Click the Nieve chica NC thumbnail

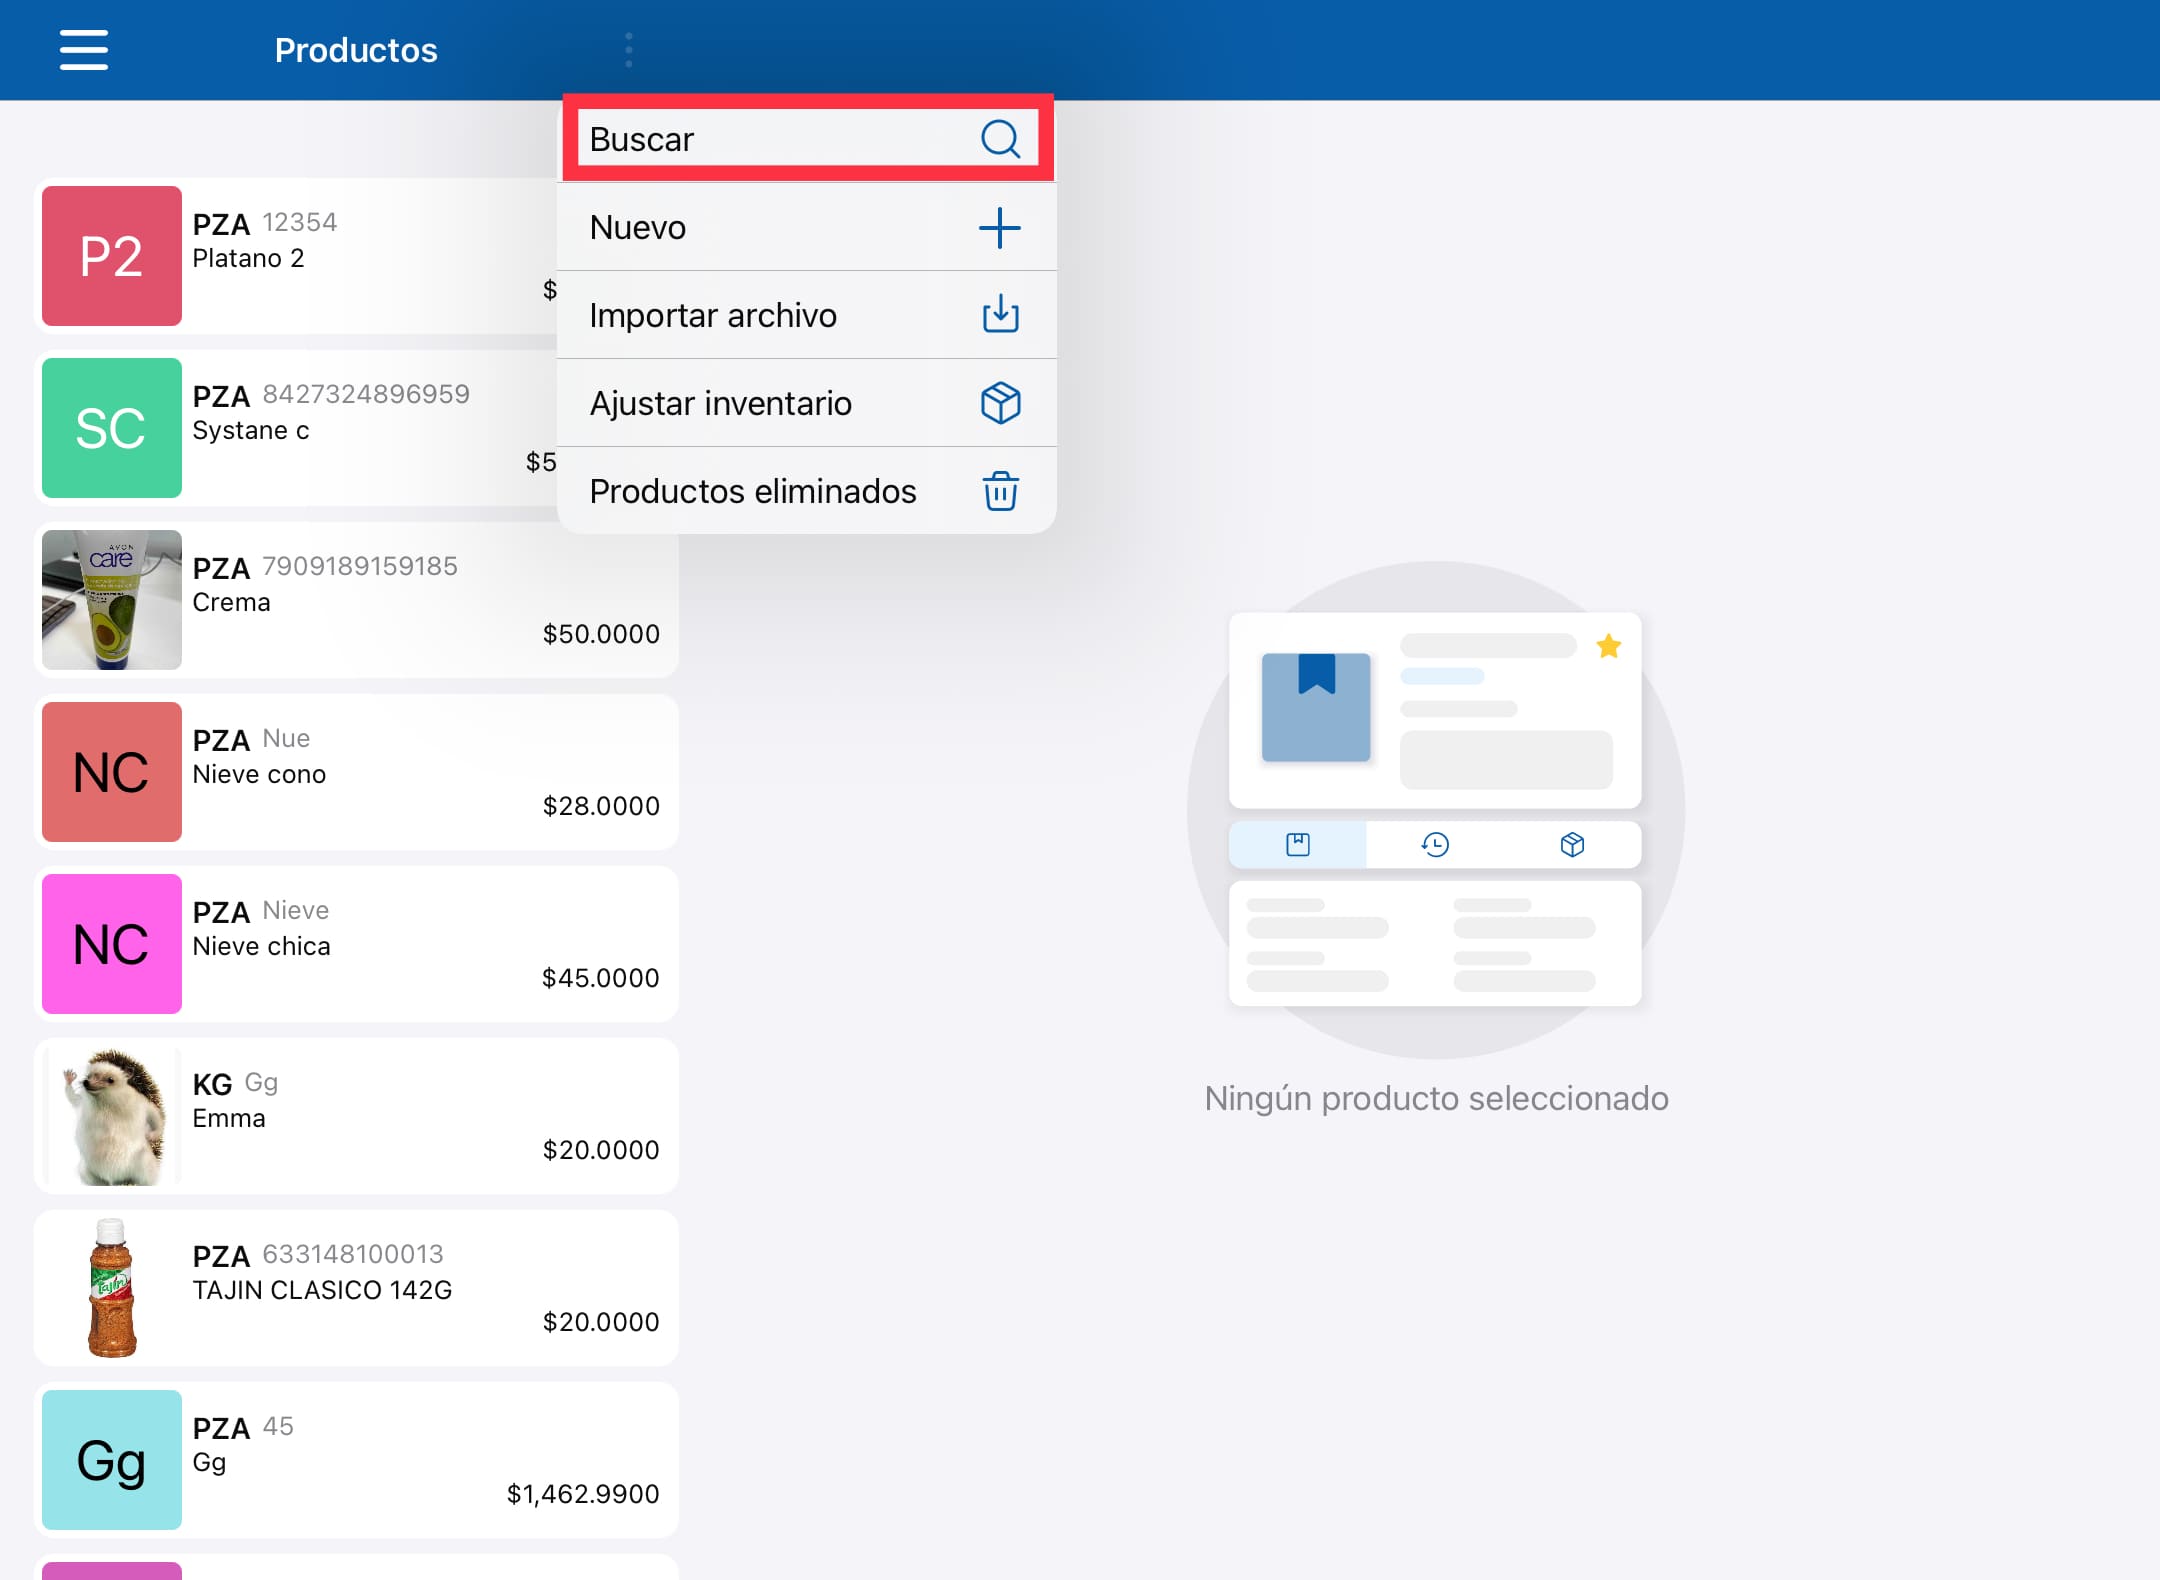click(x=112, y=944)
